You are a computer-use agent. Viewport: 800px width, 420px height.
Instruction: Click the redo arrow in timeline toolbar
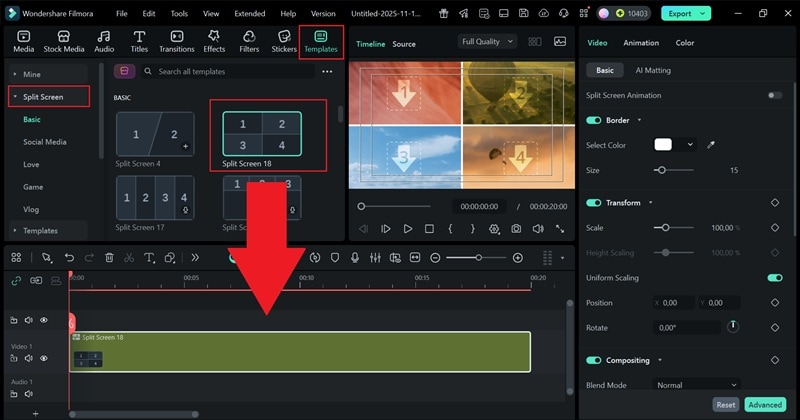click(89, 258)
